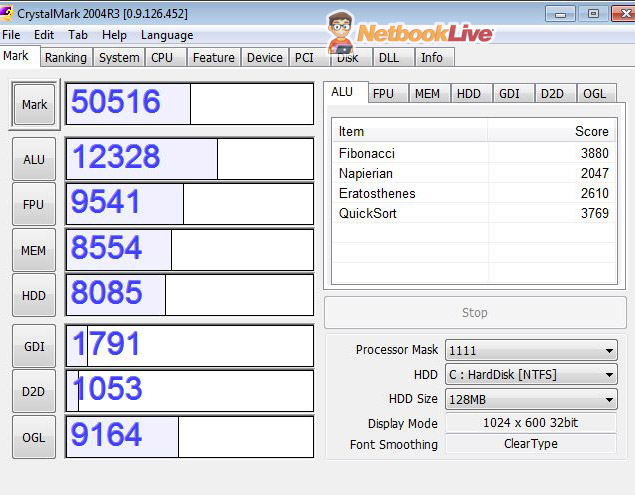Run the D2D benchmark button
The height and width of the screenshot is (495, 635).
tap(34, 392)
